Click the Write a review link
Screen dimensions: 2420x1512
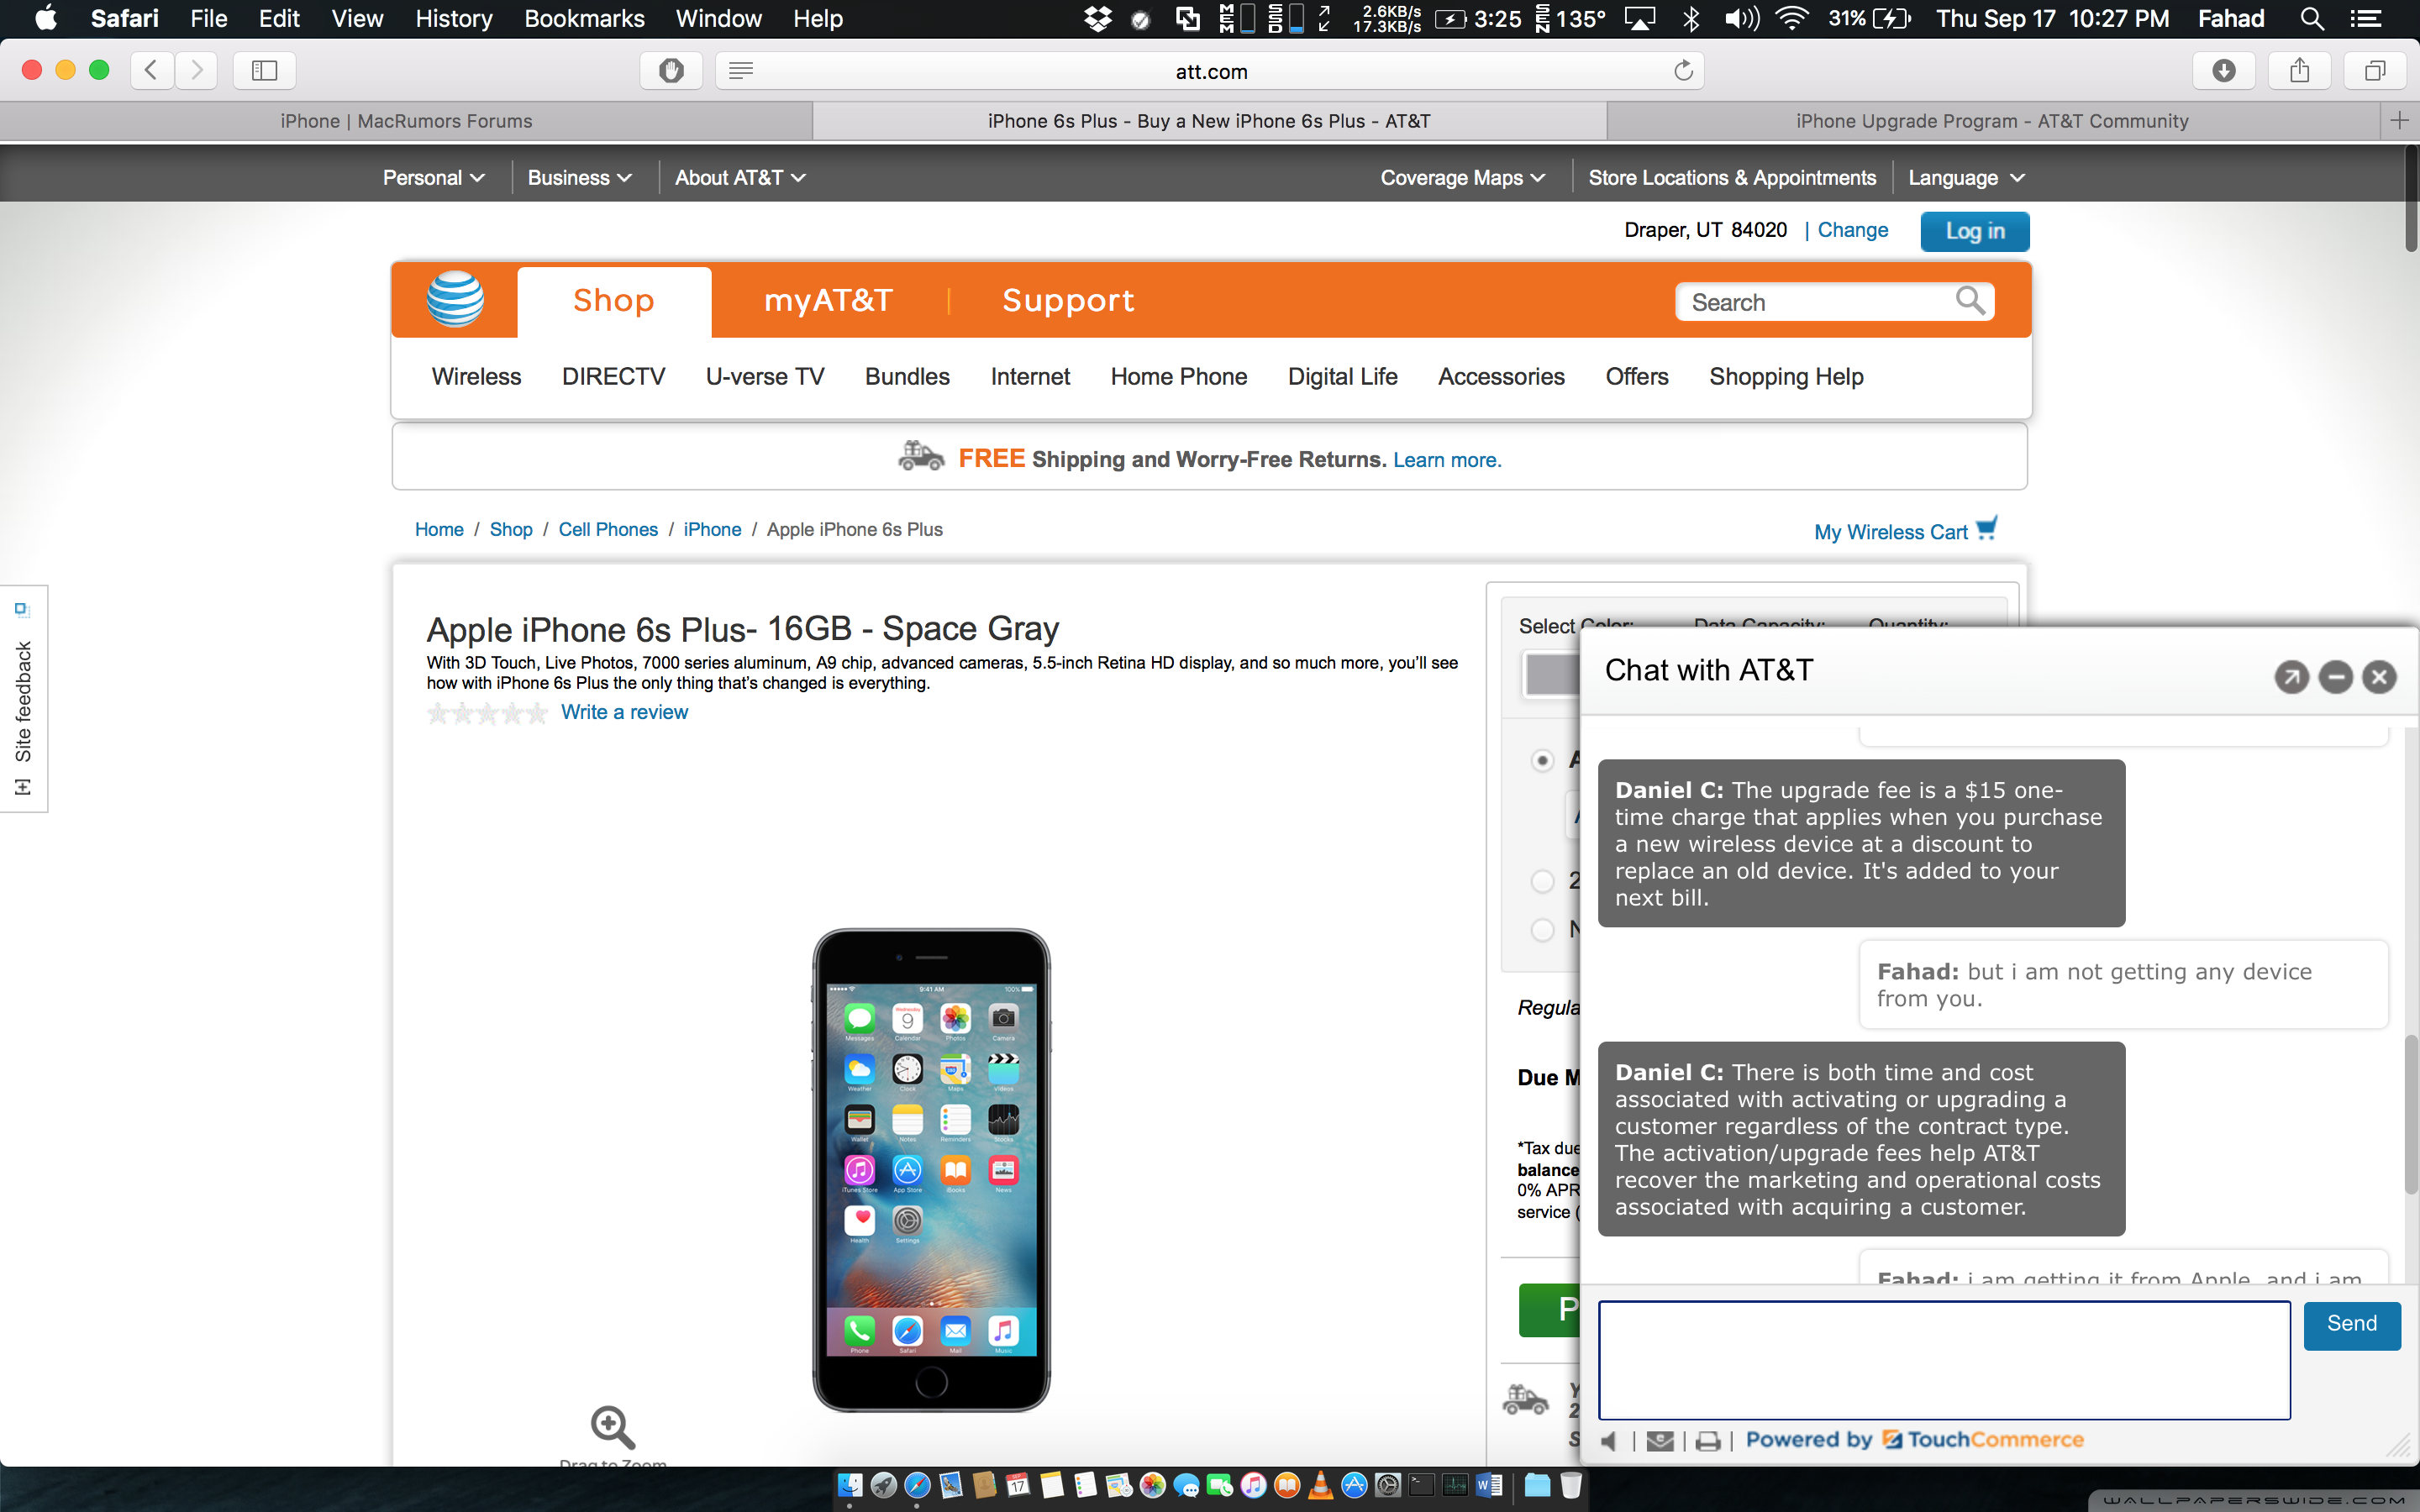[x=624, y=712]
